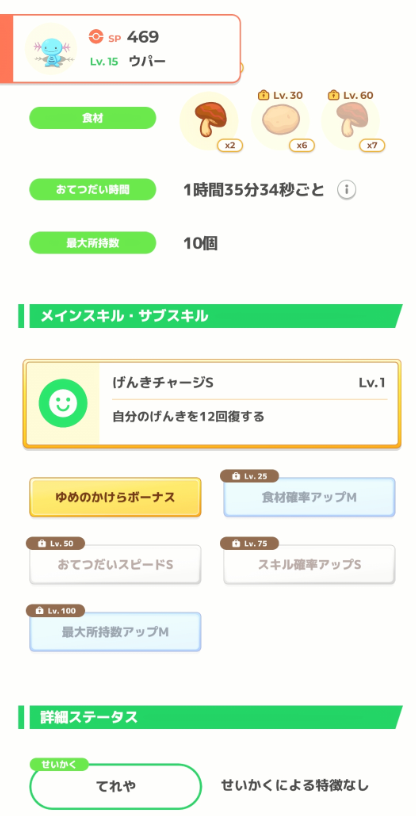Tap the おてつだい時間 label
Image resolution: width=416 pixels, height=816 pixels.
93,189
